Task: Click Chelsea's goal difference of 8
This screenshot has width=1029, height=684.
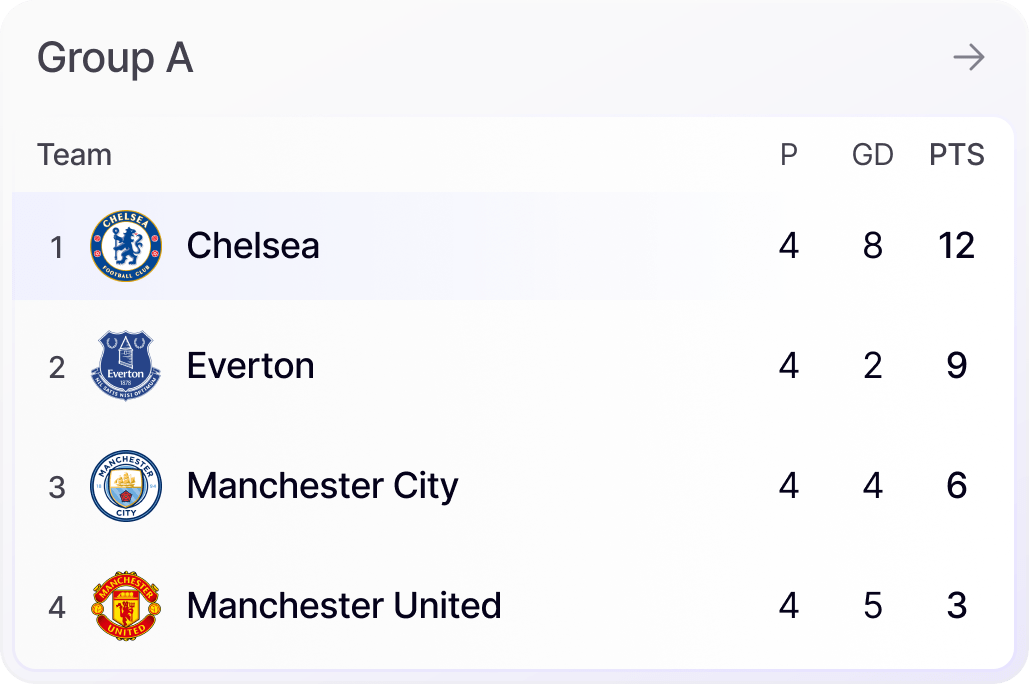Action: pos(872,246)
